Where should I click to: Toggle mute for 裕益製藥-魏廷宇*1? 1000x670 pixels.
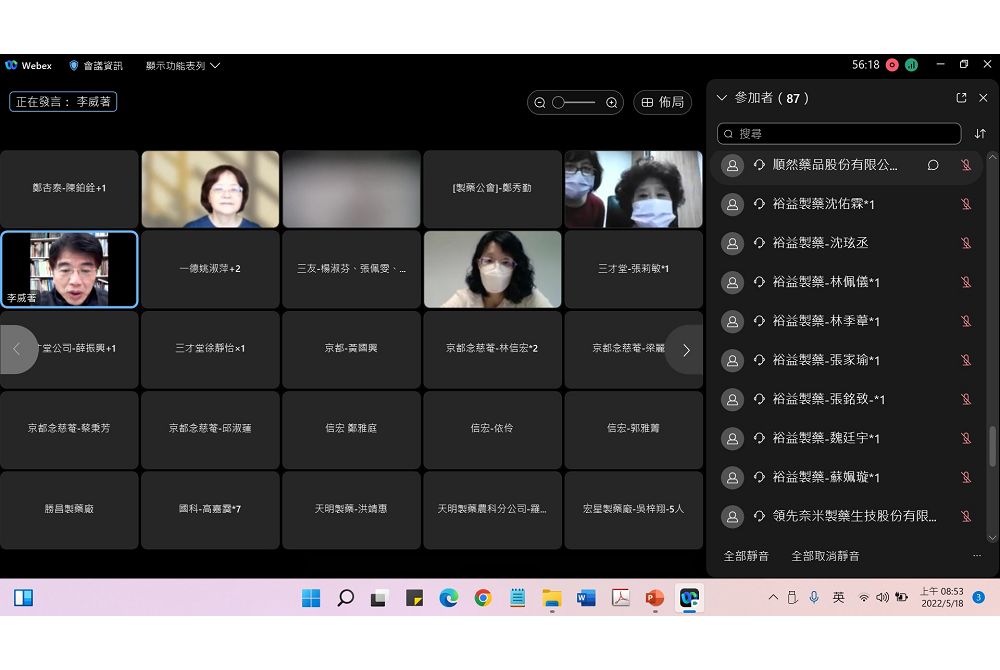966,438
